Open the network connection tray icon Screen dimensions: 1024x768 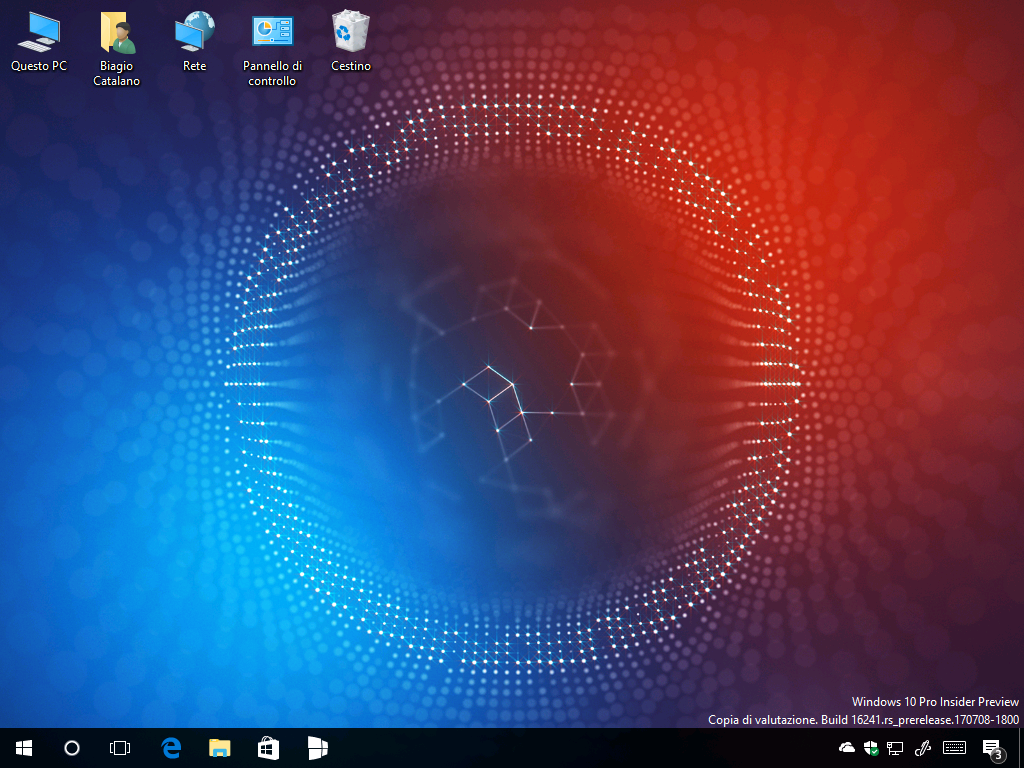[895, 748]
